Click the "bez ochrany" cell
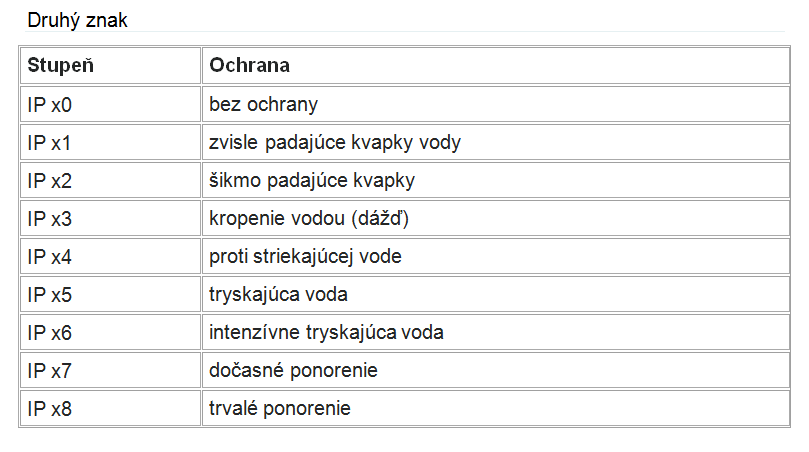 click(x=264, y=104)
